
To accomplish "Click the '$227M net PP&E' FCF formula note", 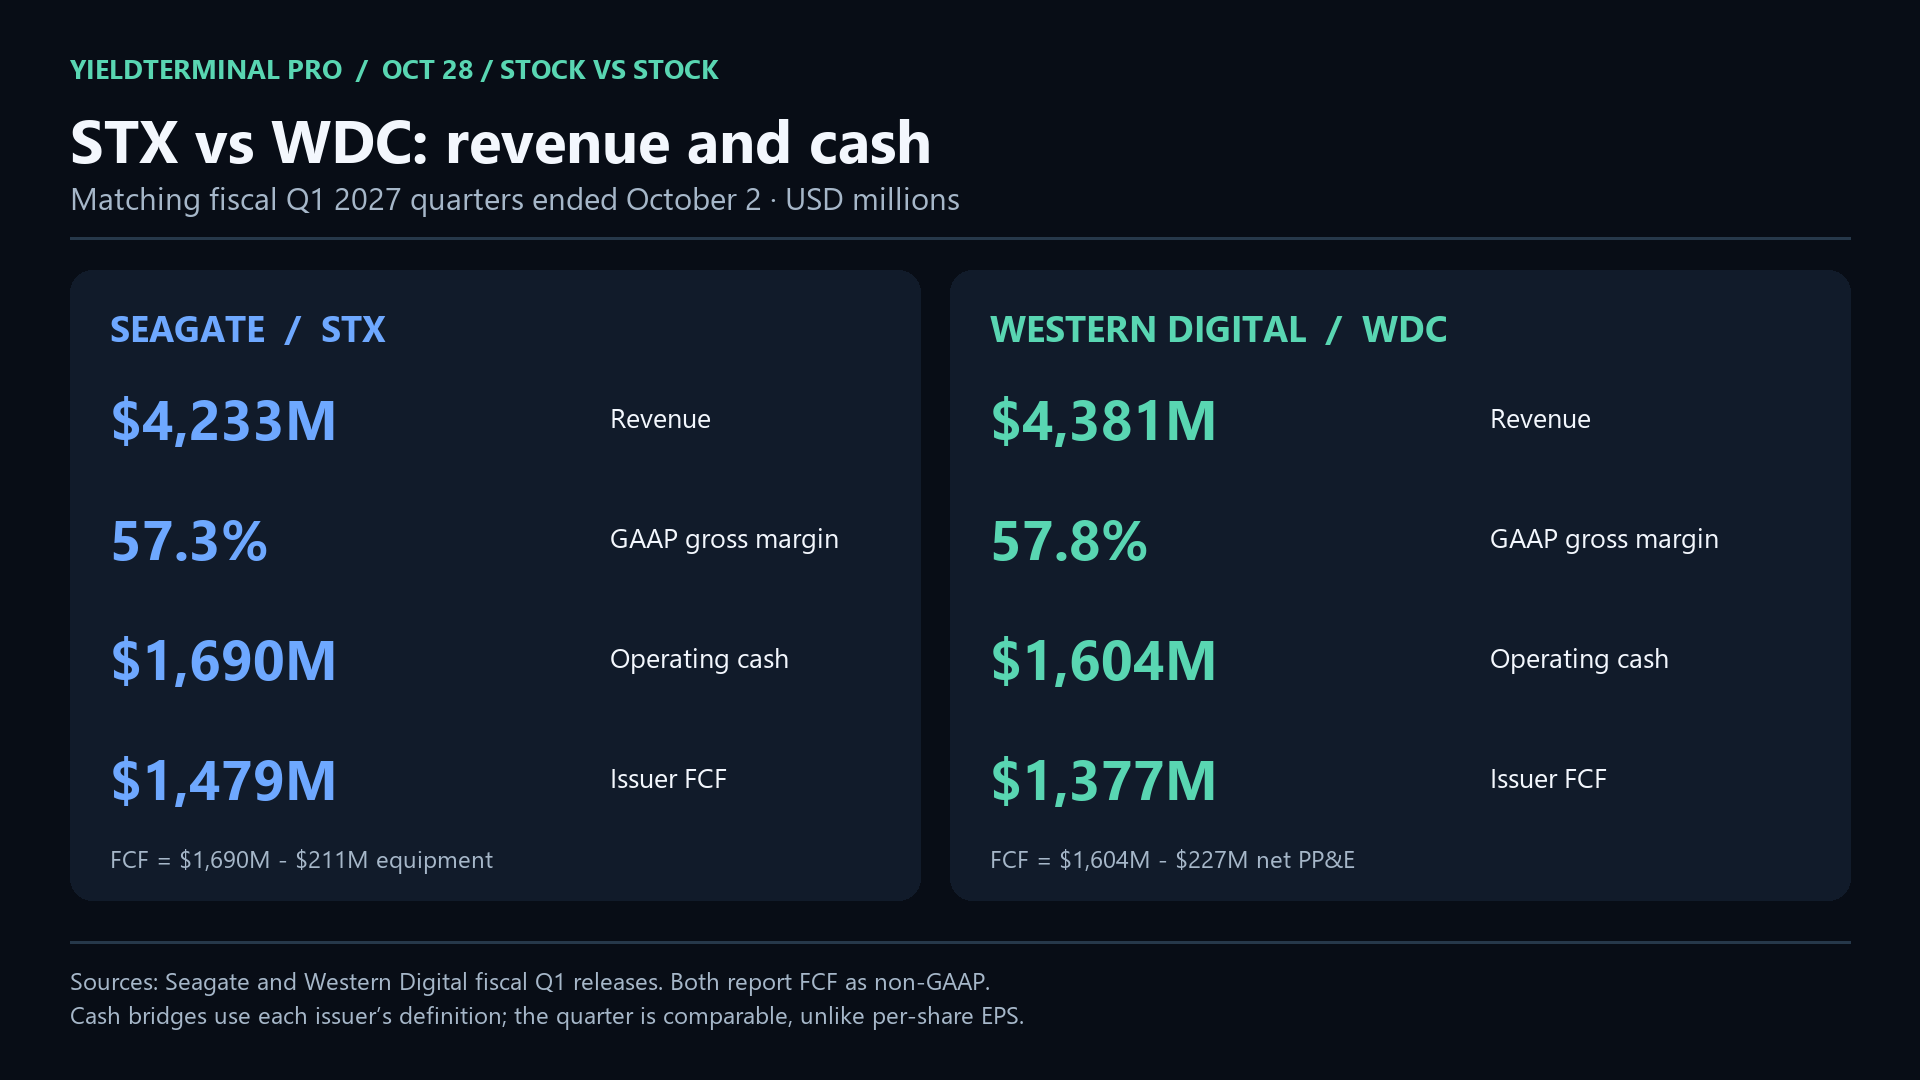I will tap(1172, 860).
